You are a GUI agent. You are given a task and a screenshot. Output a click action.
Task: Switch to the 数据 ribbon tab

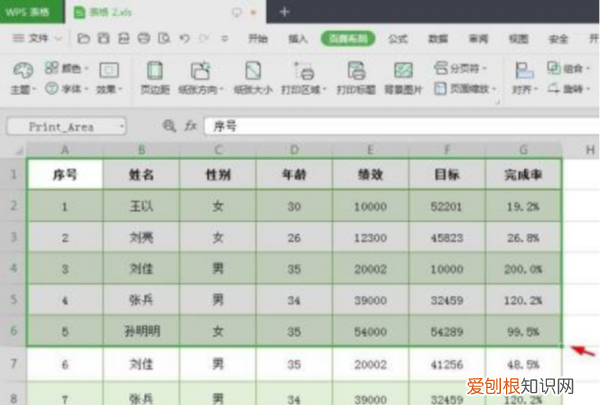438,38
